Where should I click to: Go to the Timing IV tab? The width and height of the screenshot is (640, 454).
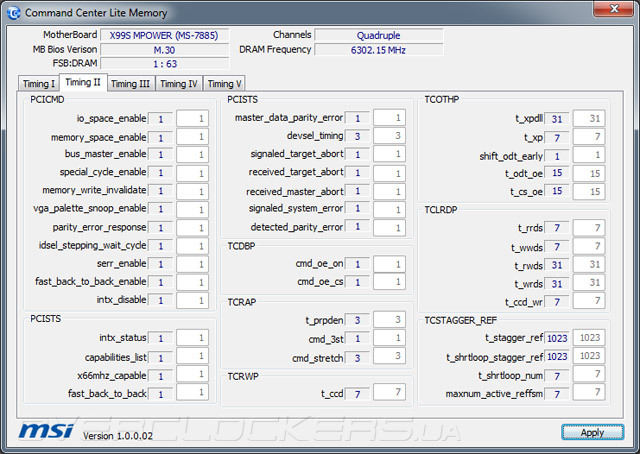(178, 84)
